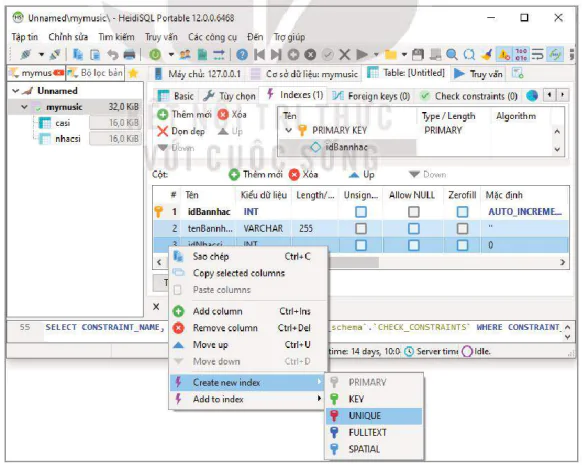Click the yellow star favorites icon
Image resolution: width=586 pixels, height=470 pixels.
[133, 73]
